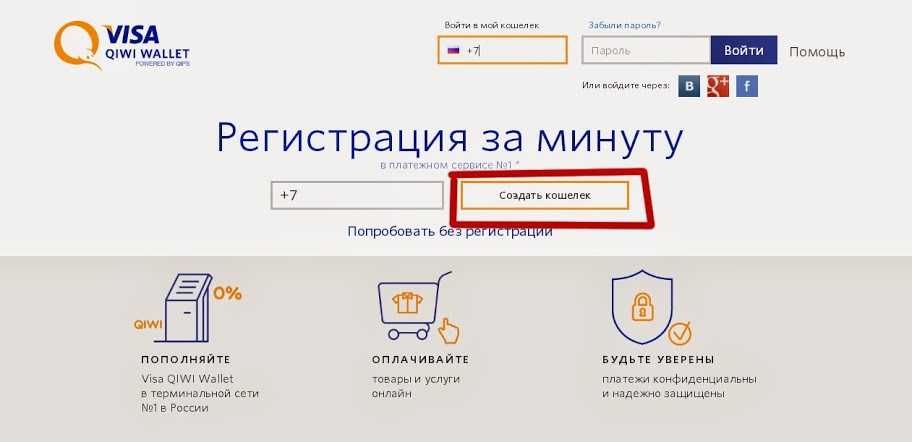Click the registration +7 phone field
912x442 pixels.
point(357,195)
